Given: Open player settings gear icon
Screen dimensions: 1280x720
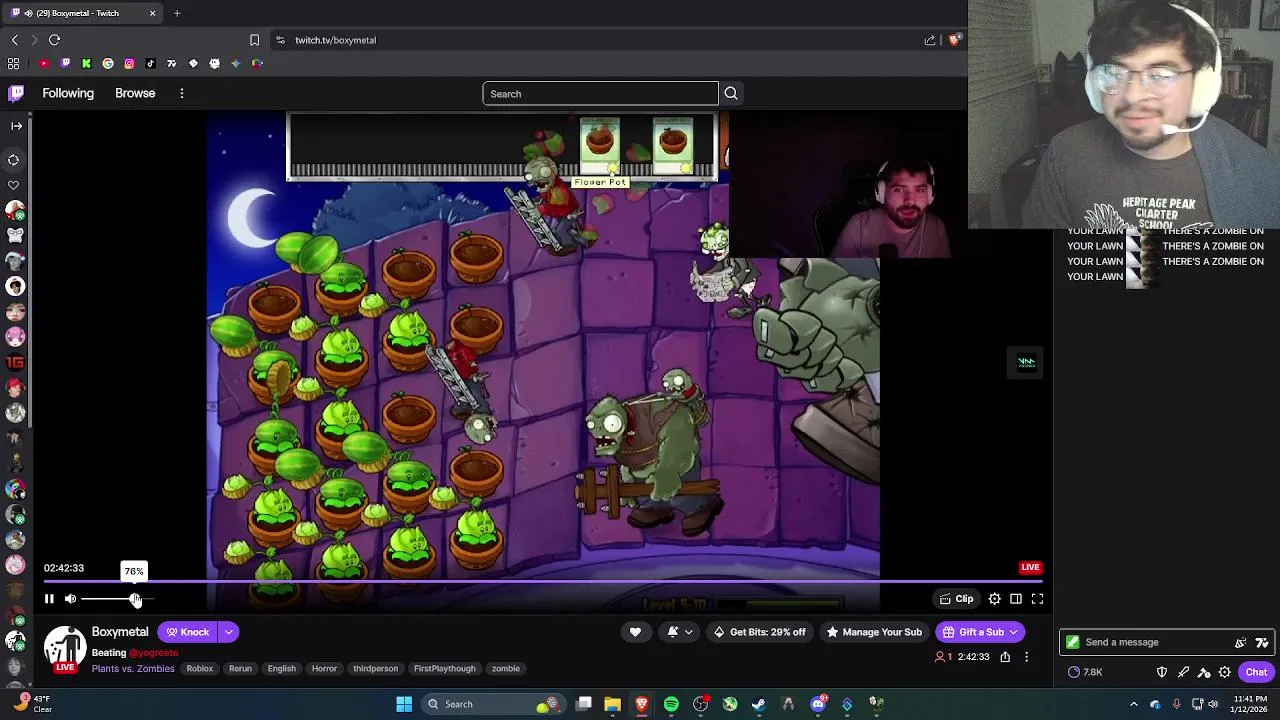Looking at the screenshot, I should 994,599.
